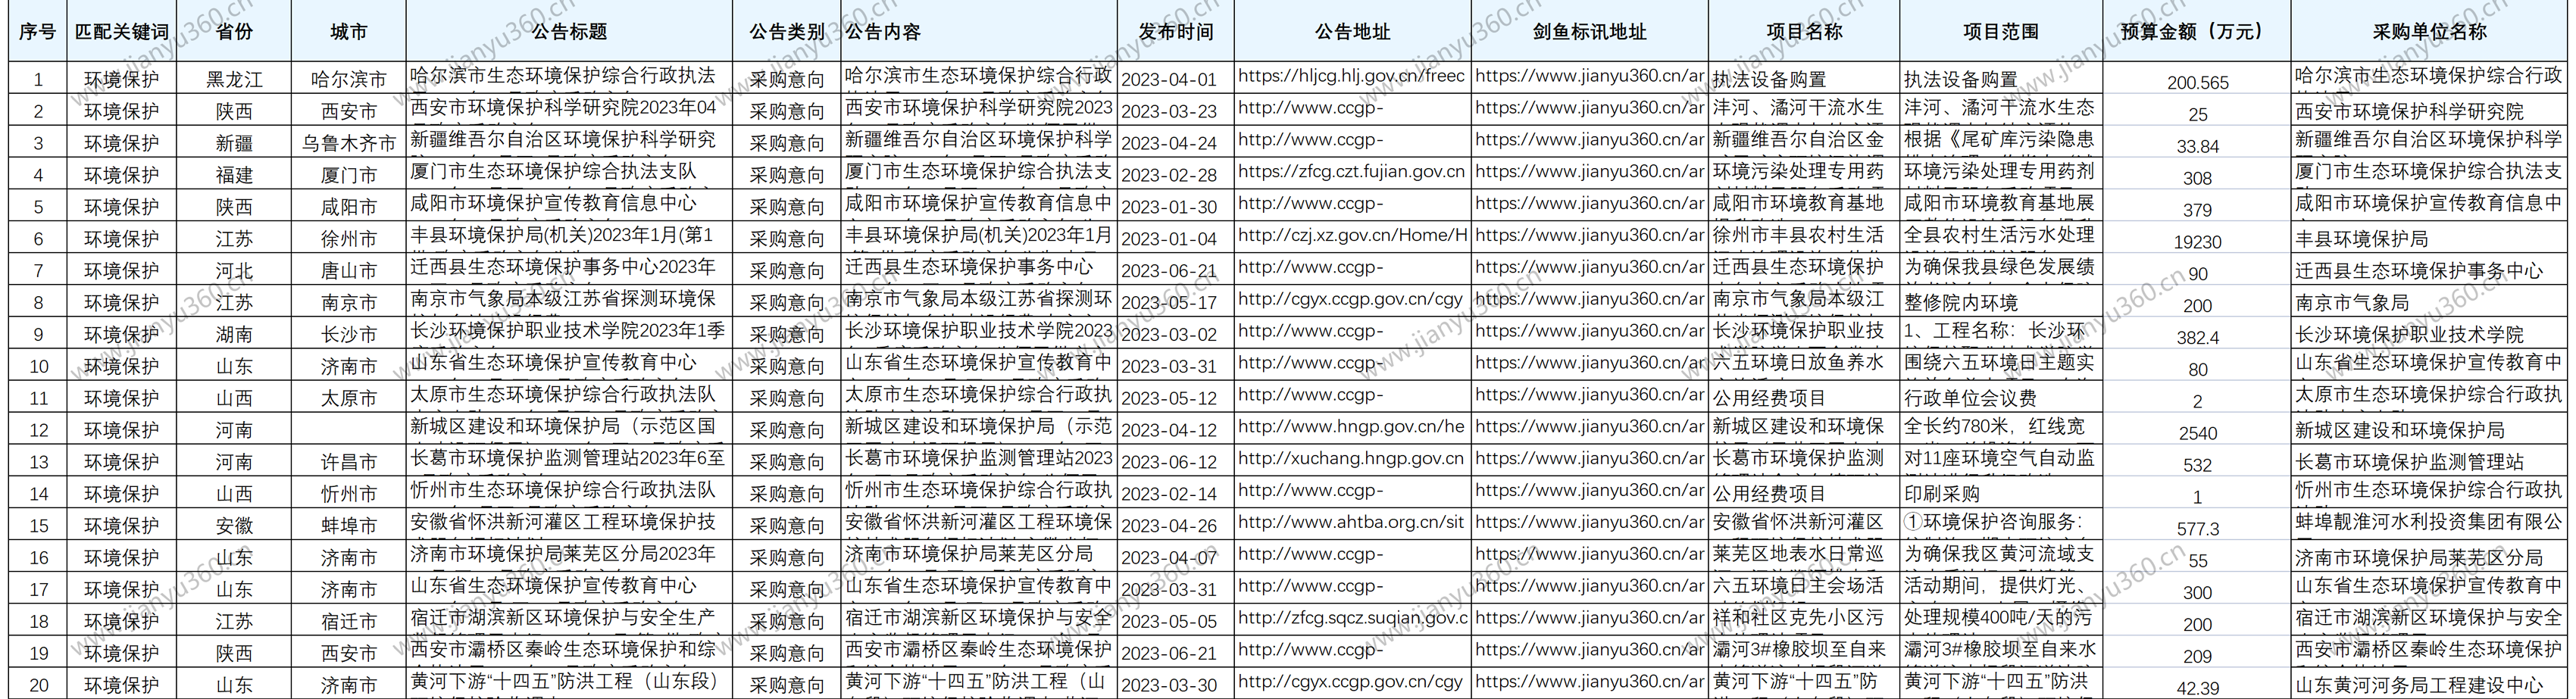
Task: Select the date 2023-03-30
Action: click(1169, 686)
